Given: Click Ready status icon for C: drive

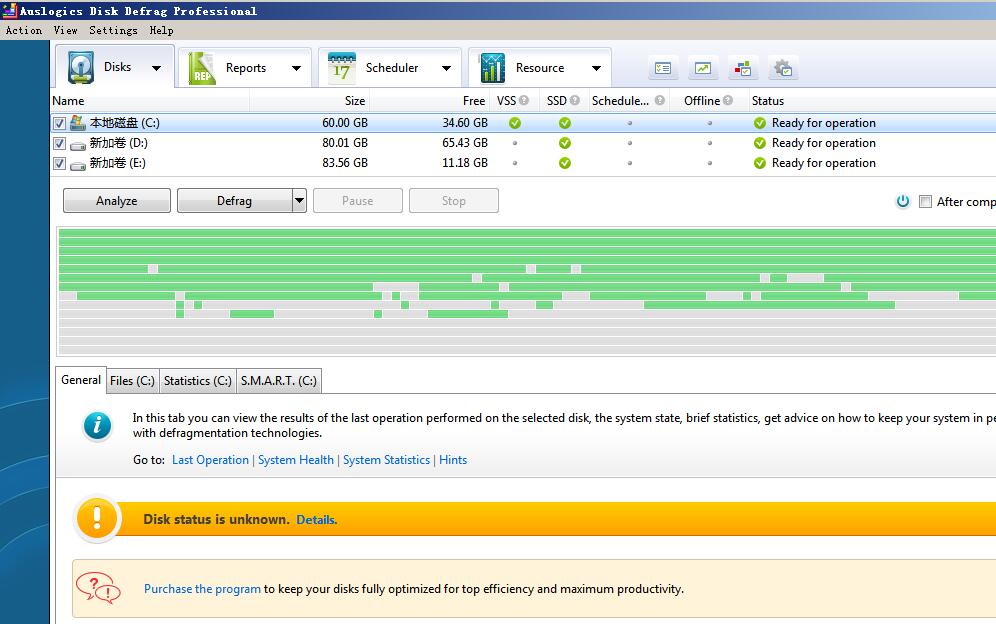Looking at the screenshot, I should (759, 123).
